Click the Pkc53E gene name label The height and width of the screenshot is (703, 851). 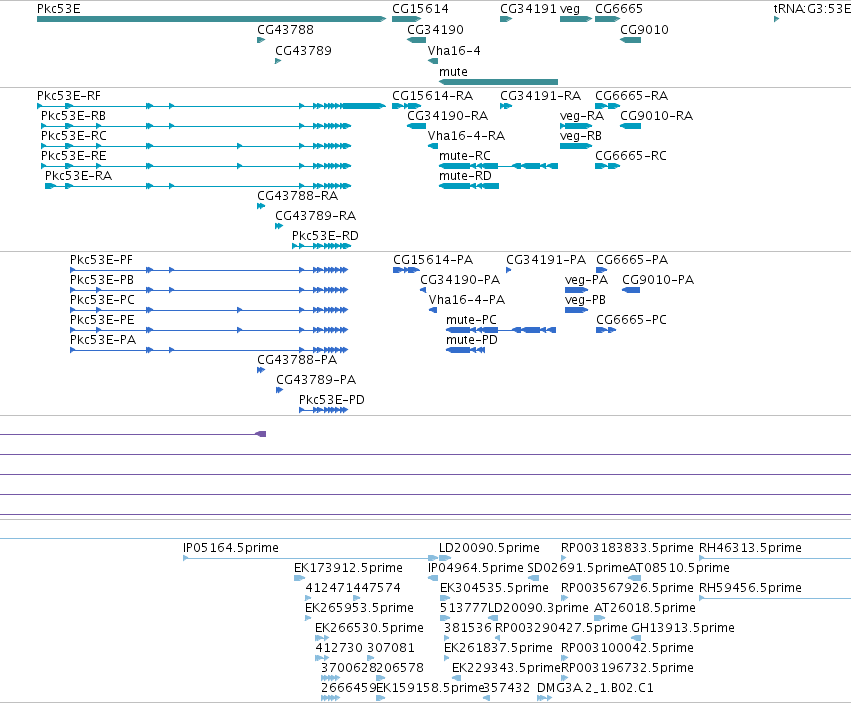pos(59,9)
